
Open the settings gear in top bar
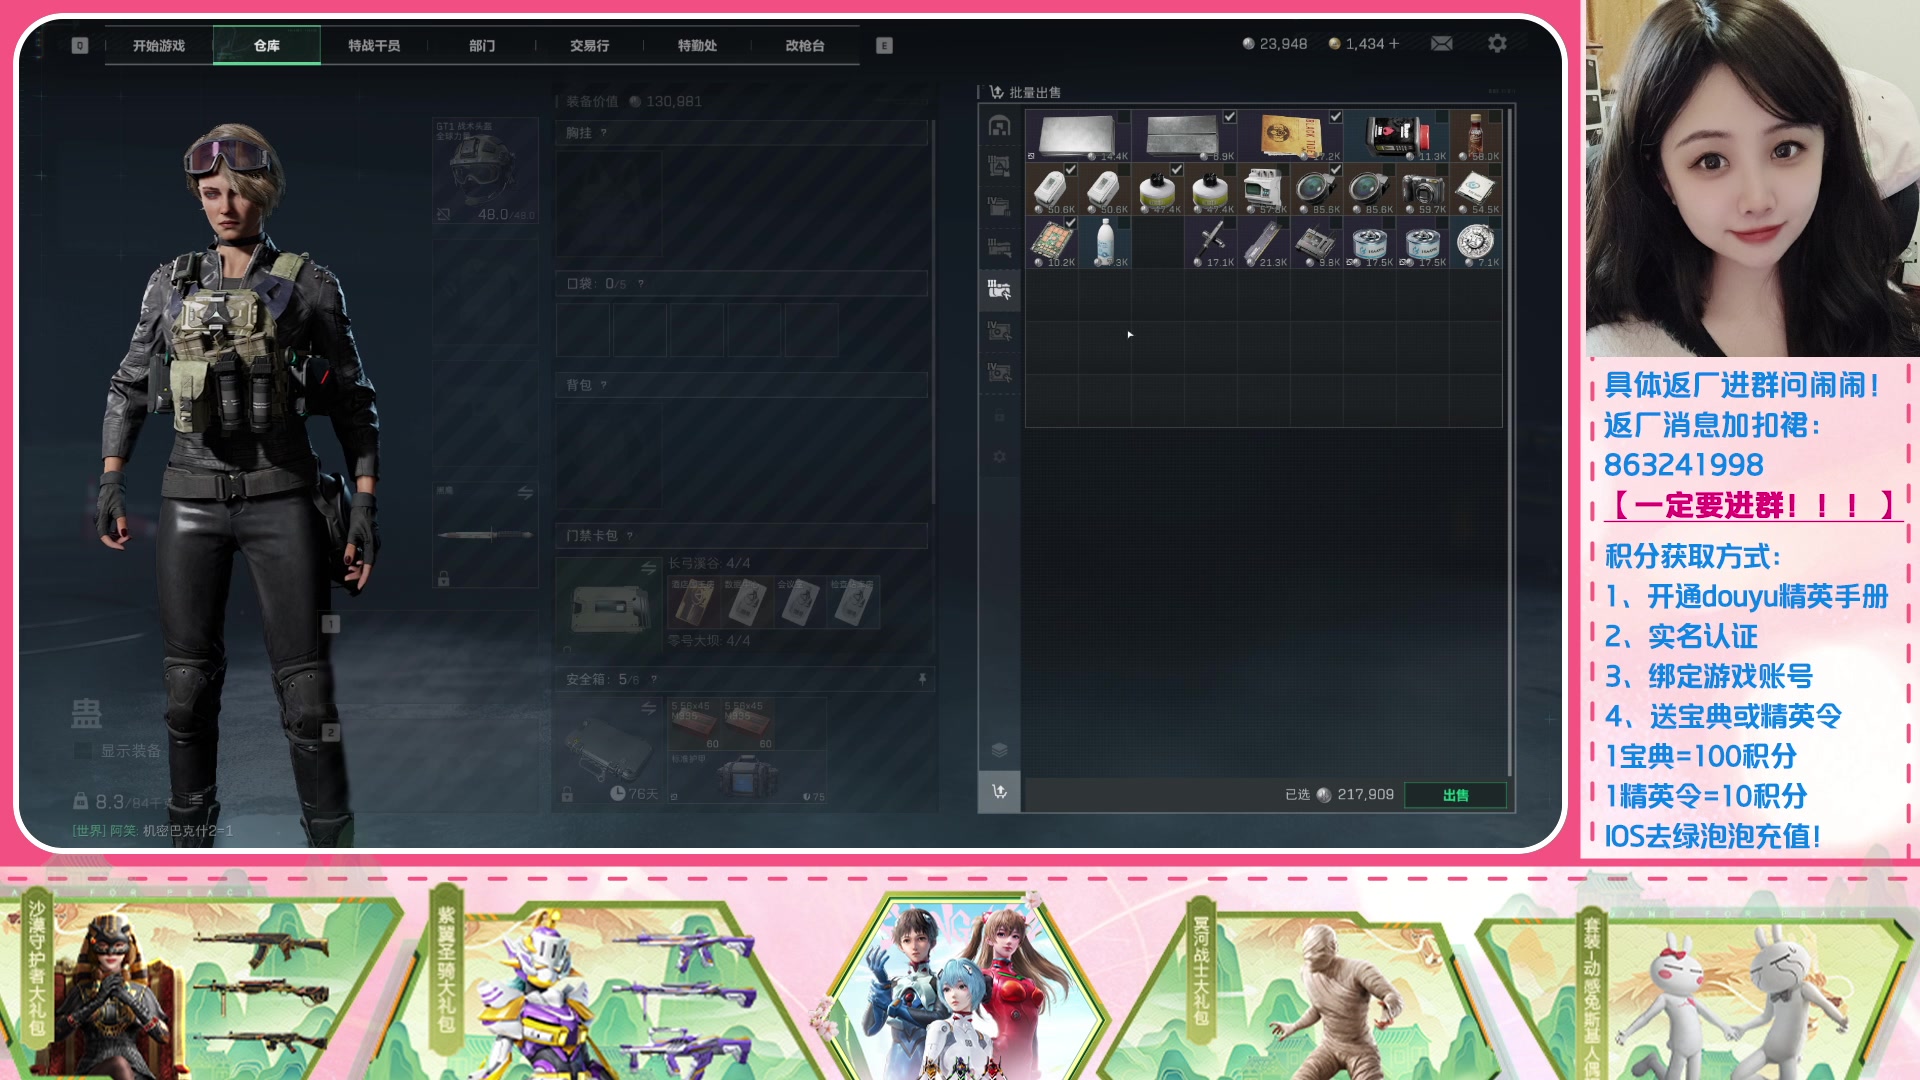(1497, 43)
